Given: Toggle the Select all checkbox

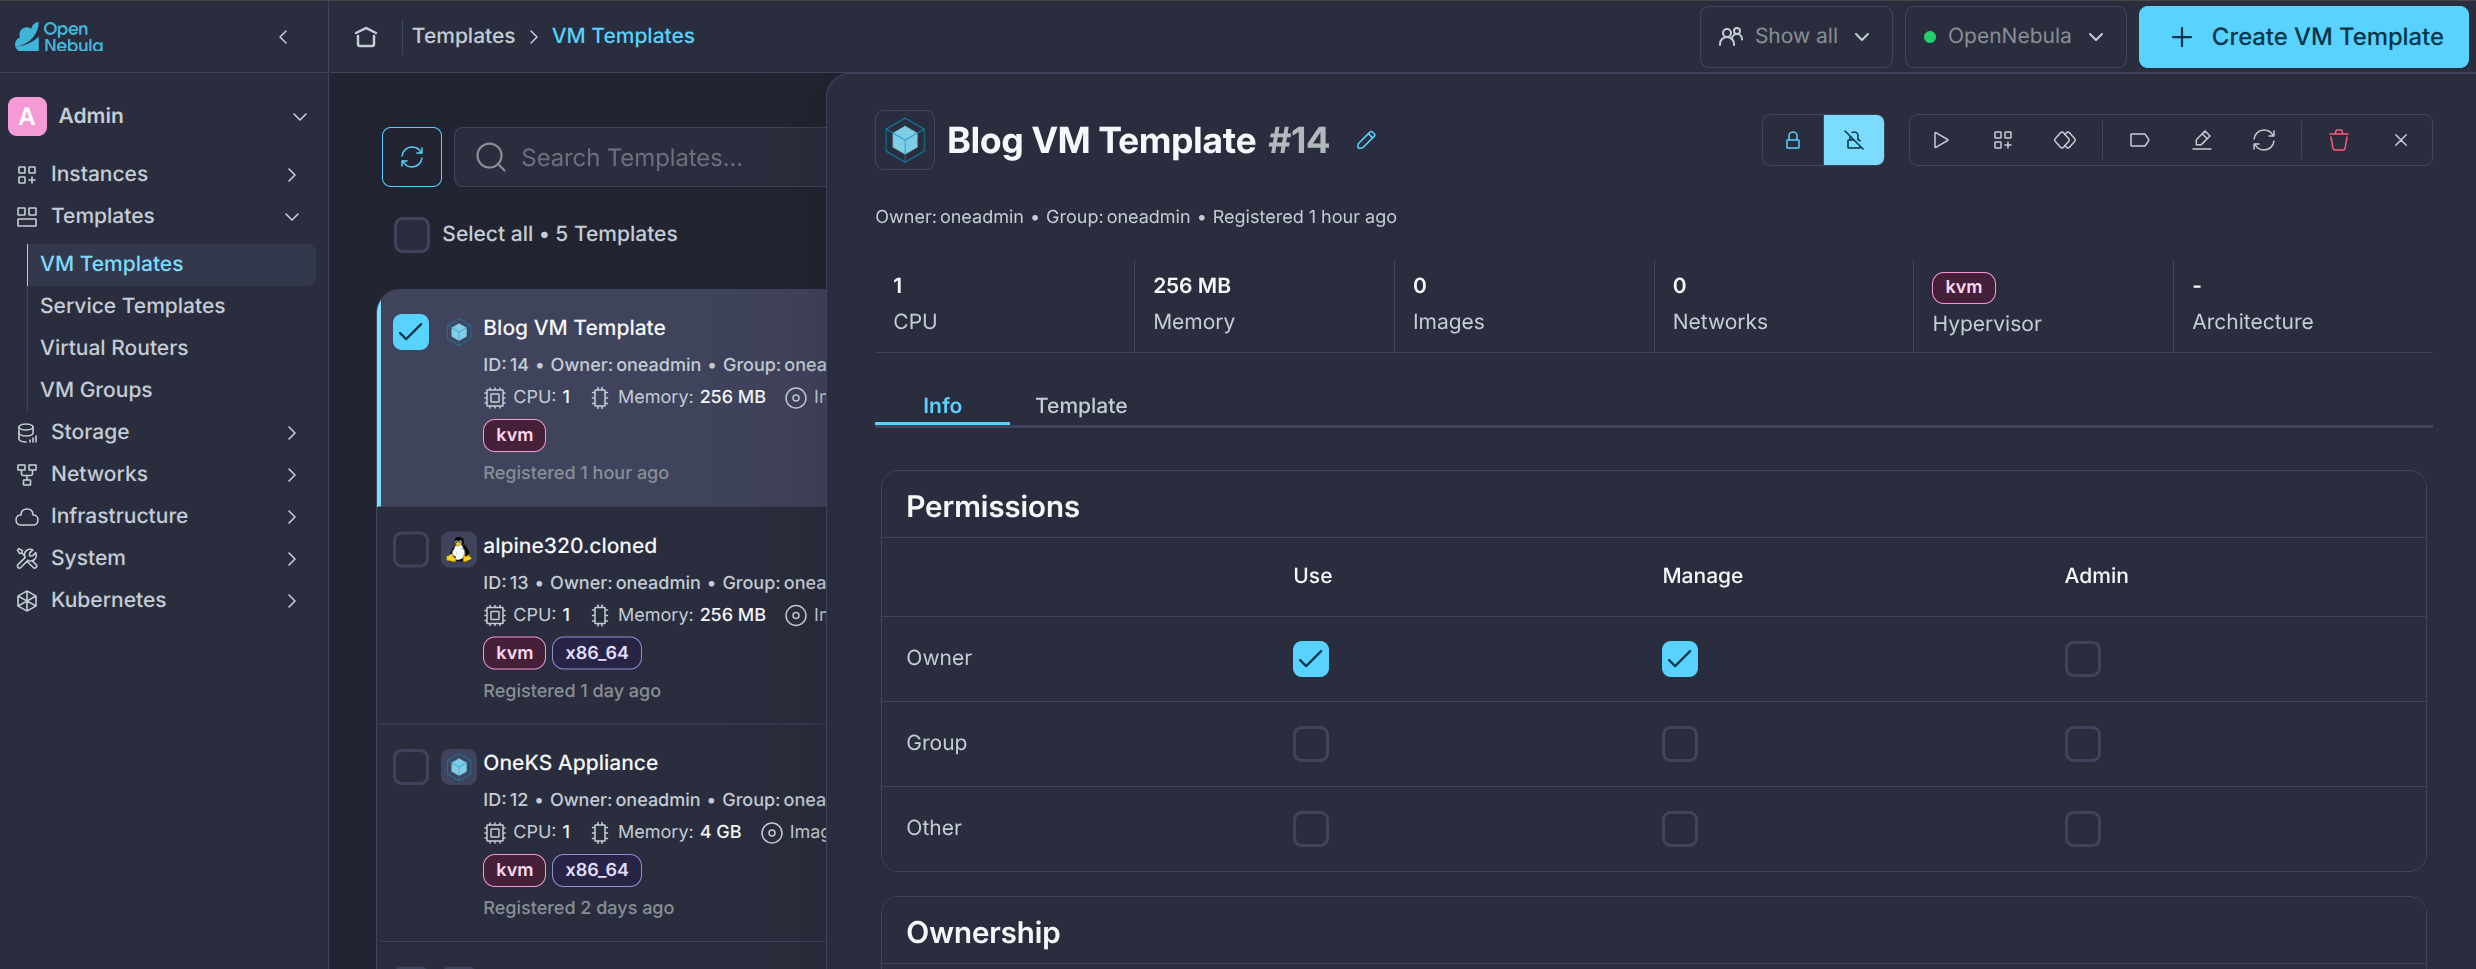Looking at the screenshot, I should [x=411, y=234].
